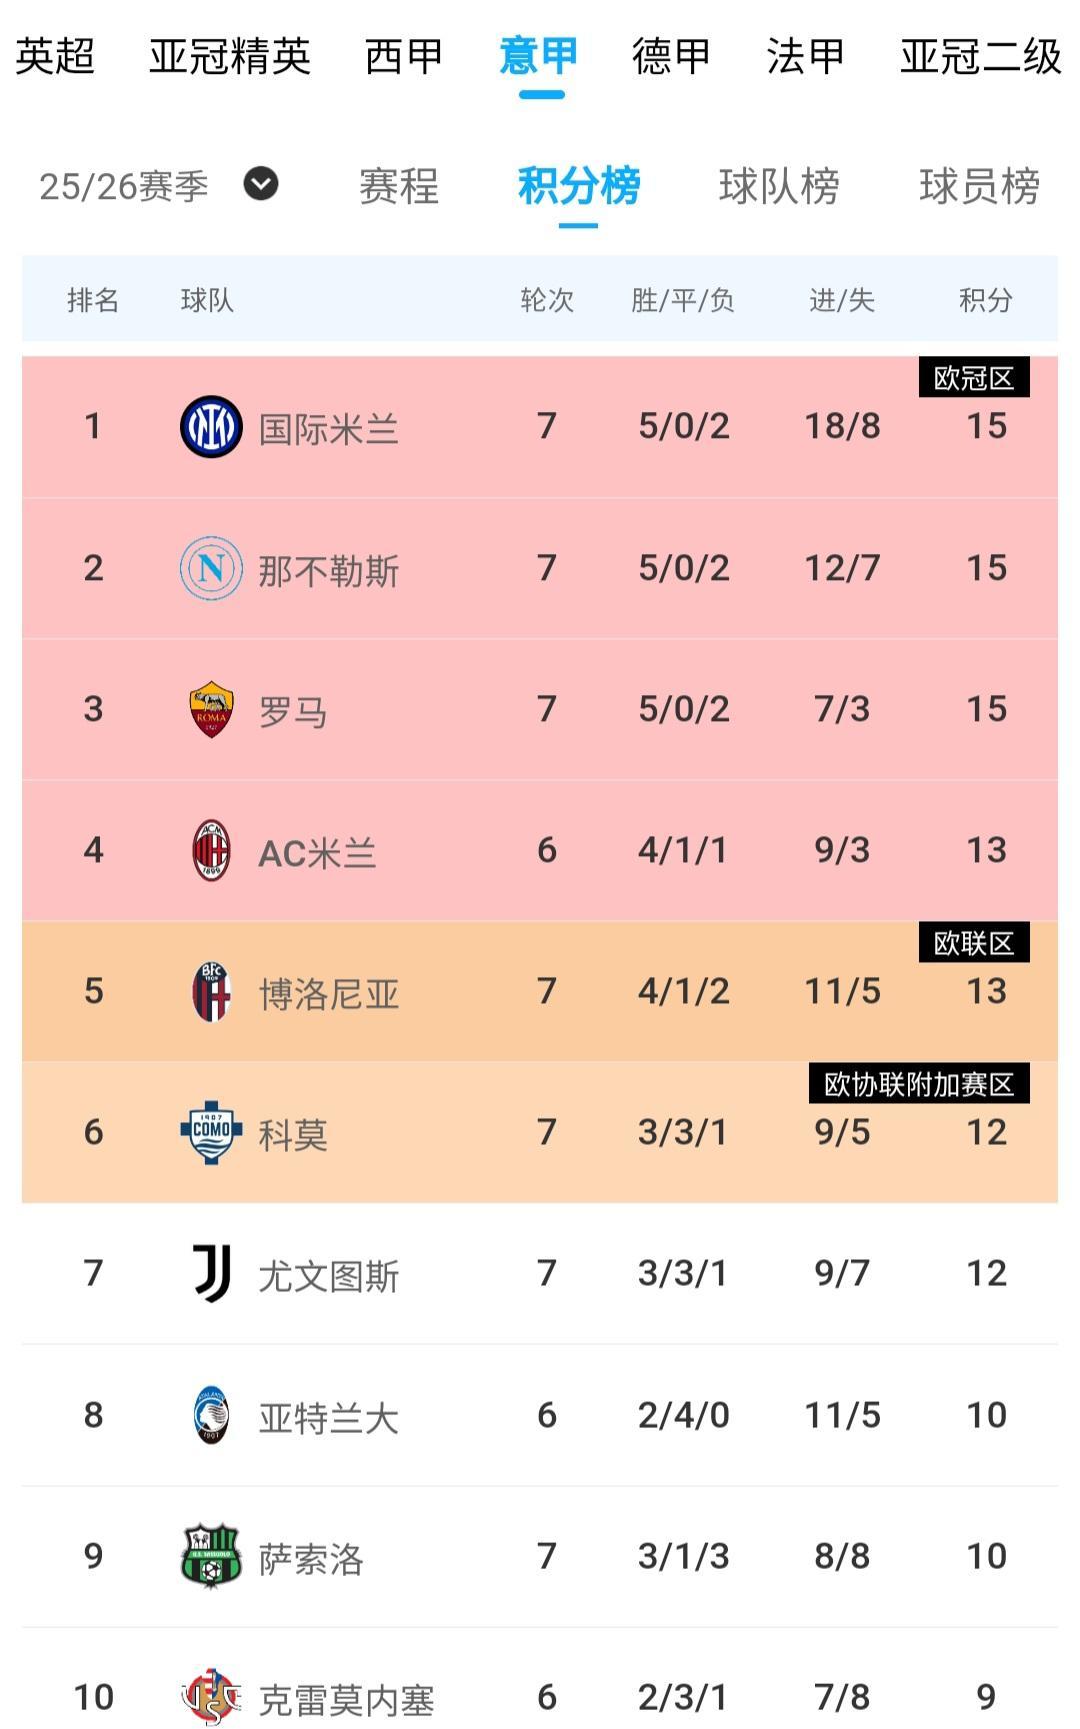Open team name 尤文图斯
The image size is (1080, 1729).
click(x=328, y=1276)
